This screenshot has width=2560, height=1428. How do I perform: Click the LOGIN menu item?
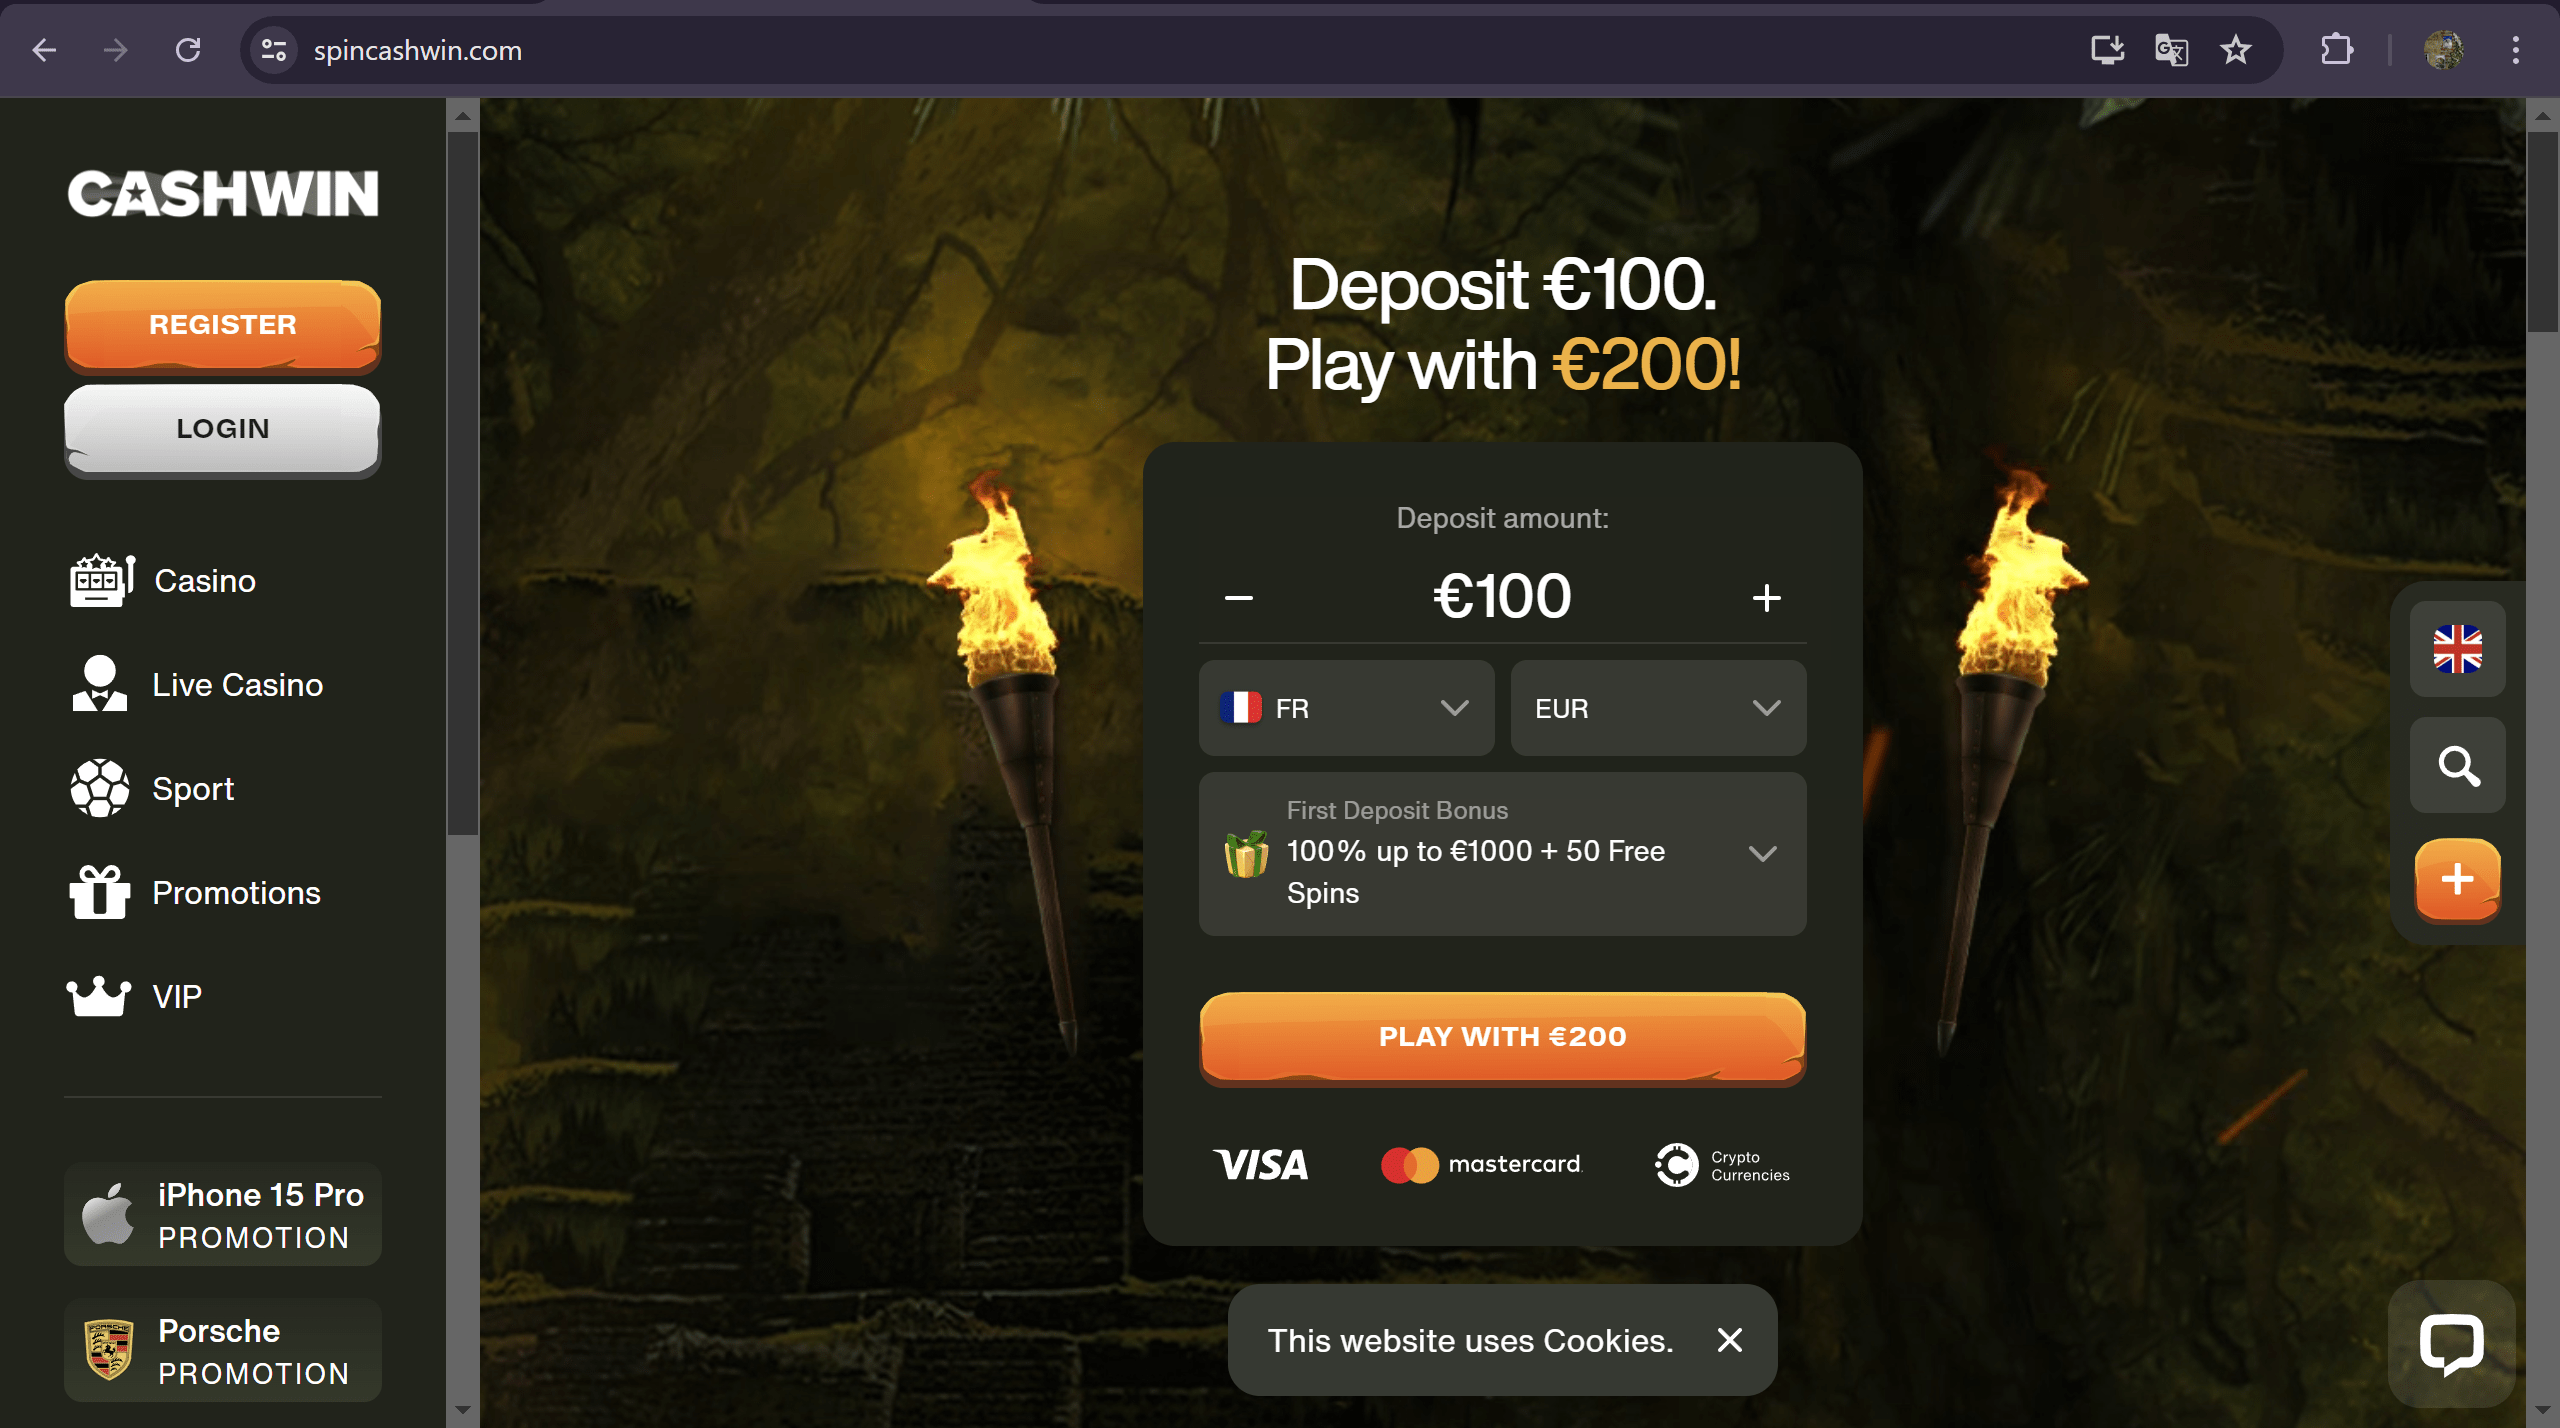[222, 427]
